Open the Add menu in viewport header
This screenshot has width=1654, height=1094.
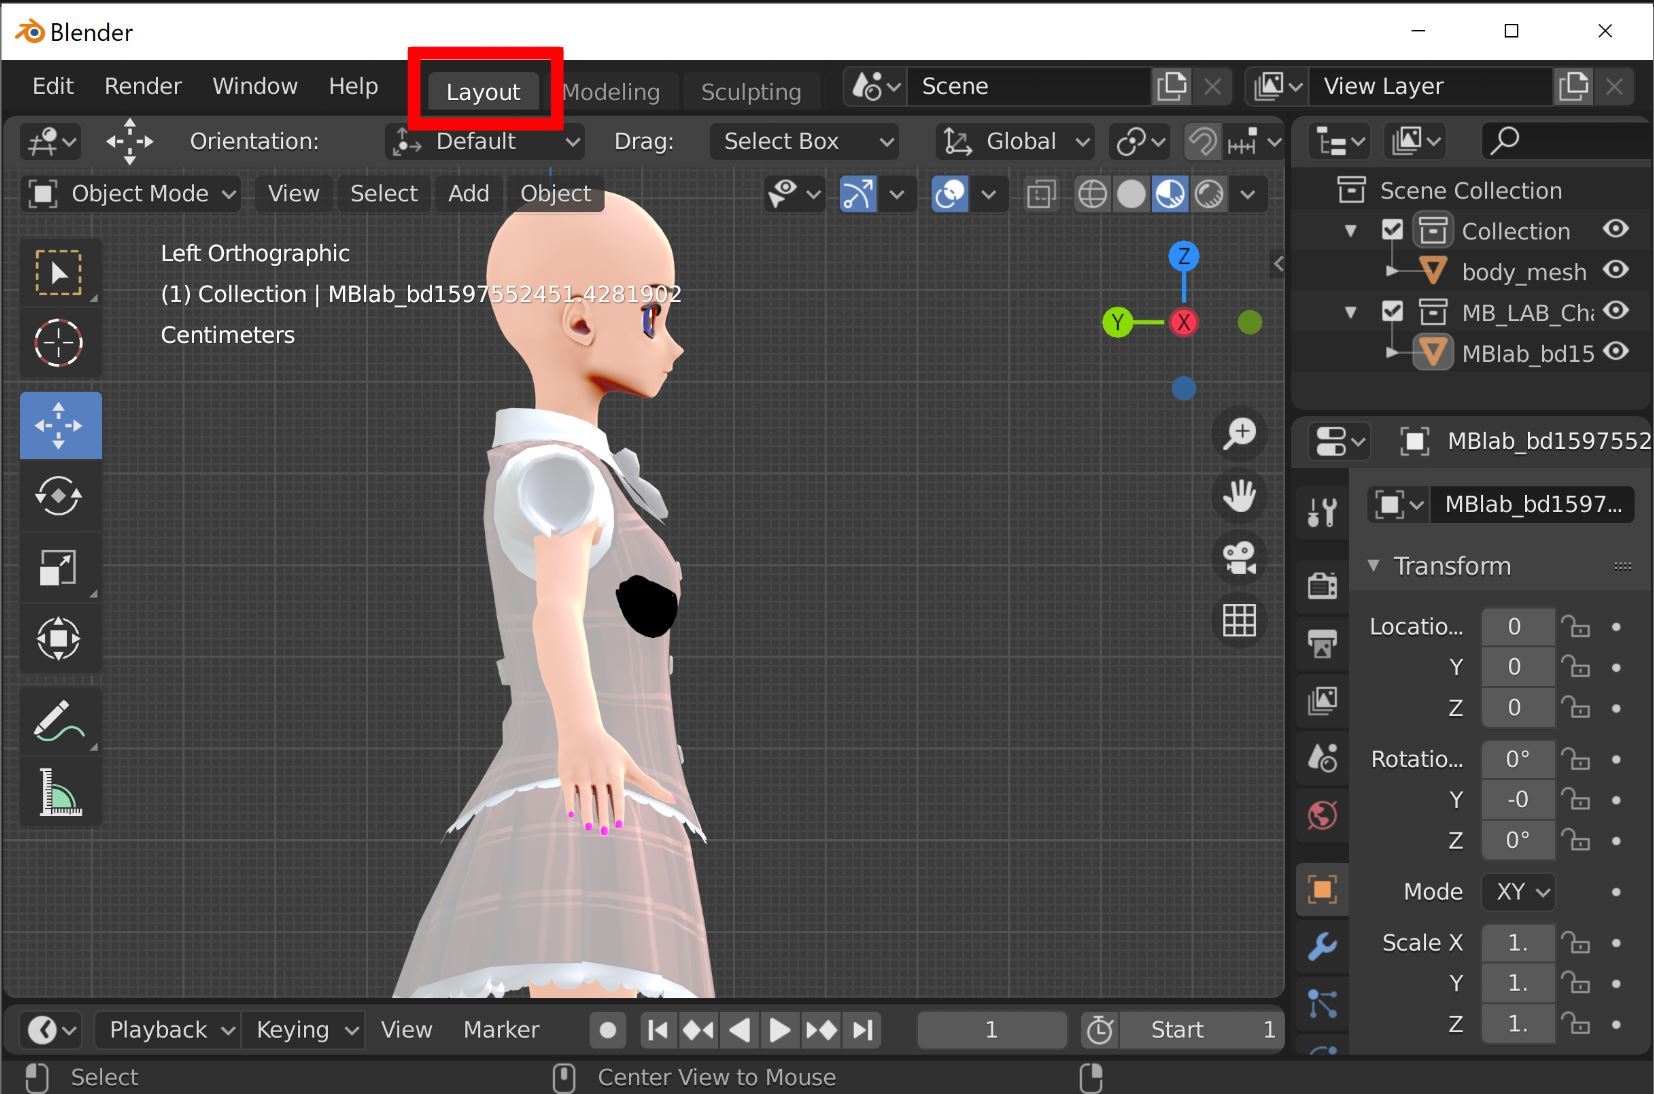[468, 194]
